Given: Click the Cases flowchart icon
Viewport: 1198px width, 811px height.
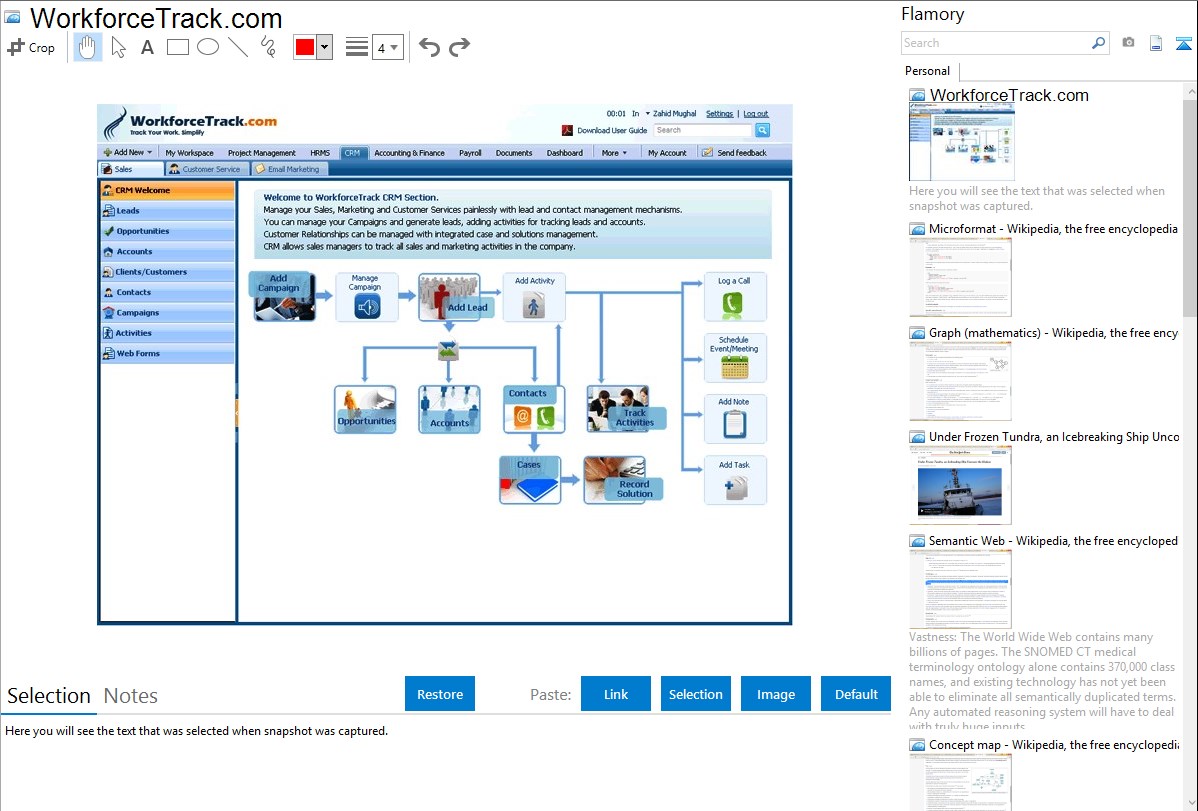Looking at the screenshot, I should coord(530,480).
